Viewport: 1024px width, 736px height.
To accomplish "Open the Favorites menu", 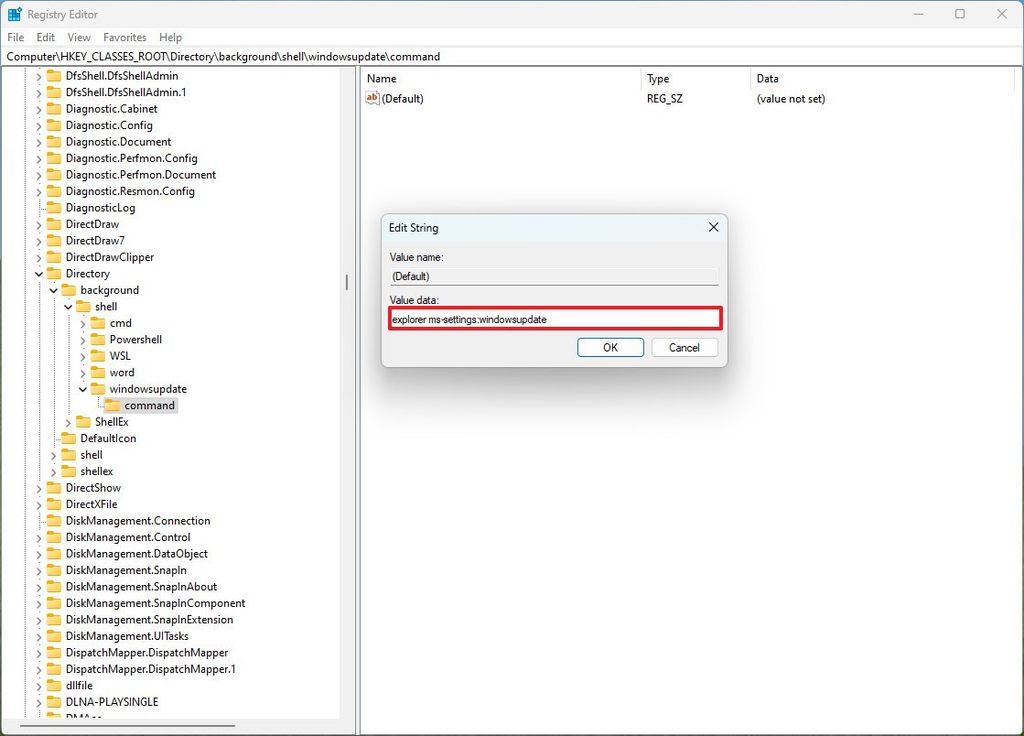I will 124,36.
